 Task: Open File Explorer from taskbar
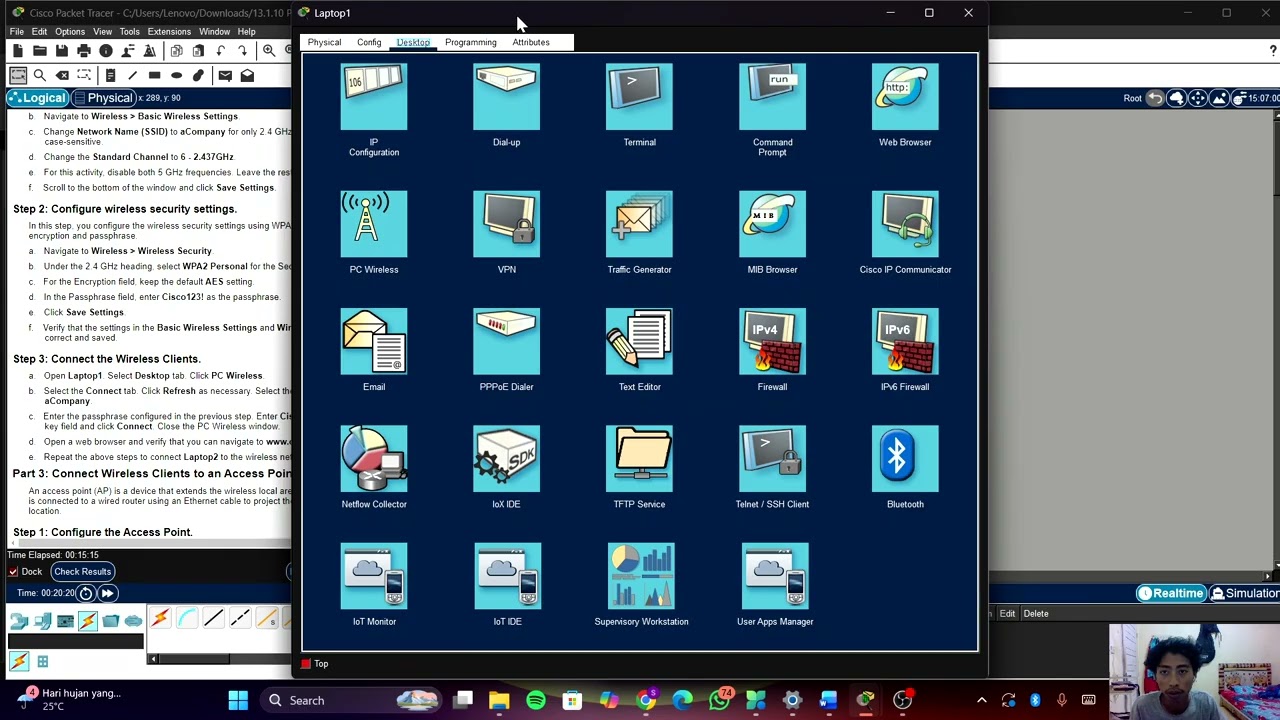tap(499, 700)
